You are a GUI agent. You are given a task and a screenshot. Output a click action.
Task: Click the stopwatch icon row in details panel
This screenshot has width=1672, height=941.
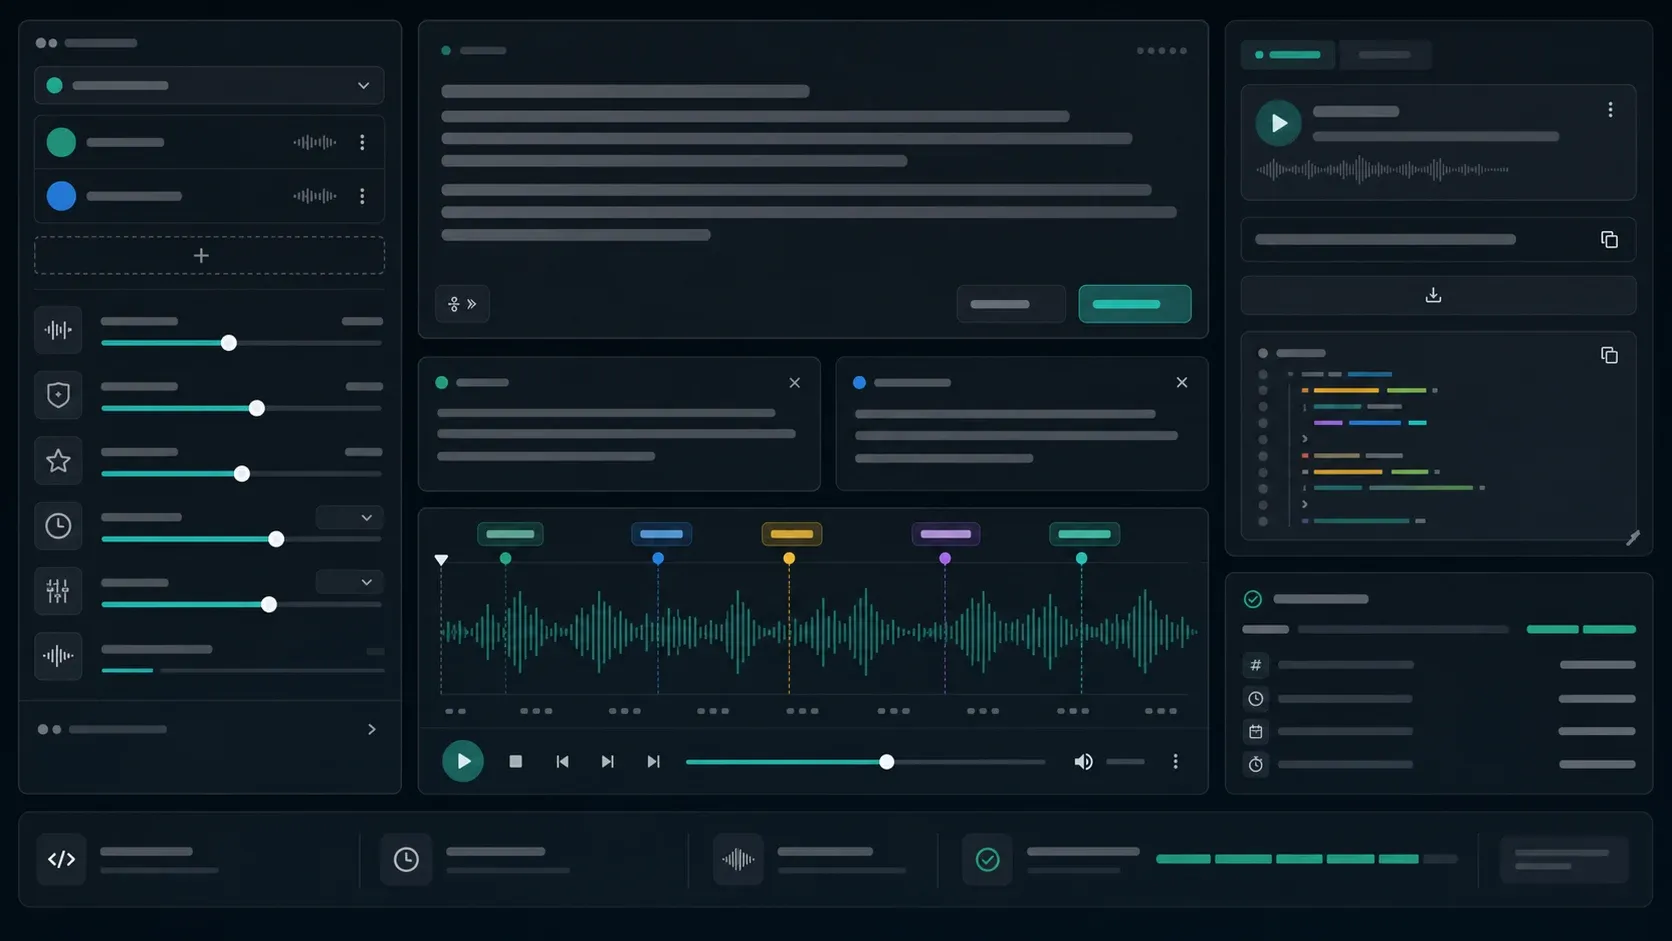(x=1439, y=765)
